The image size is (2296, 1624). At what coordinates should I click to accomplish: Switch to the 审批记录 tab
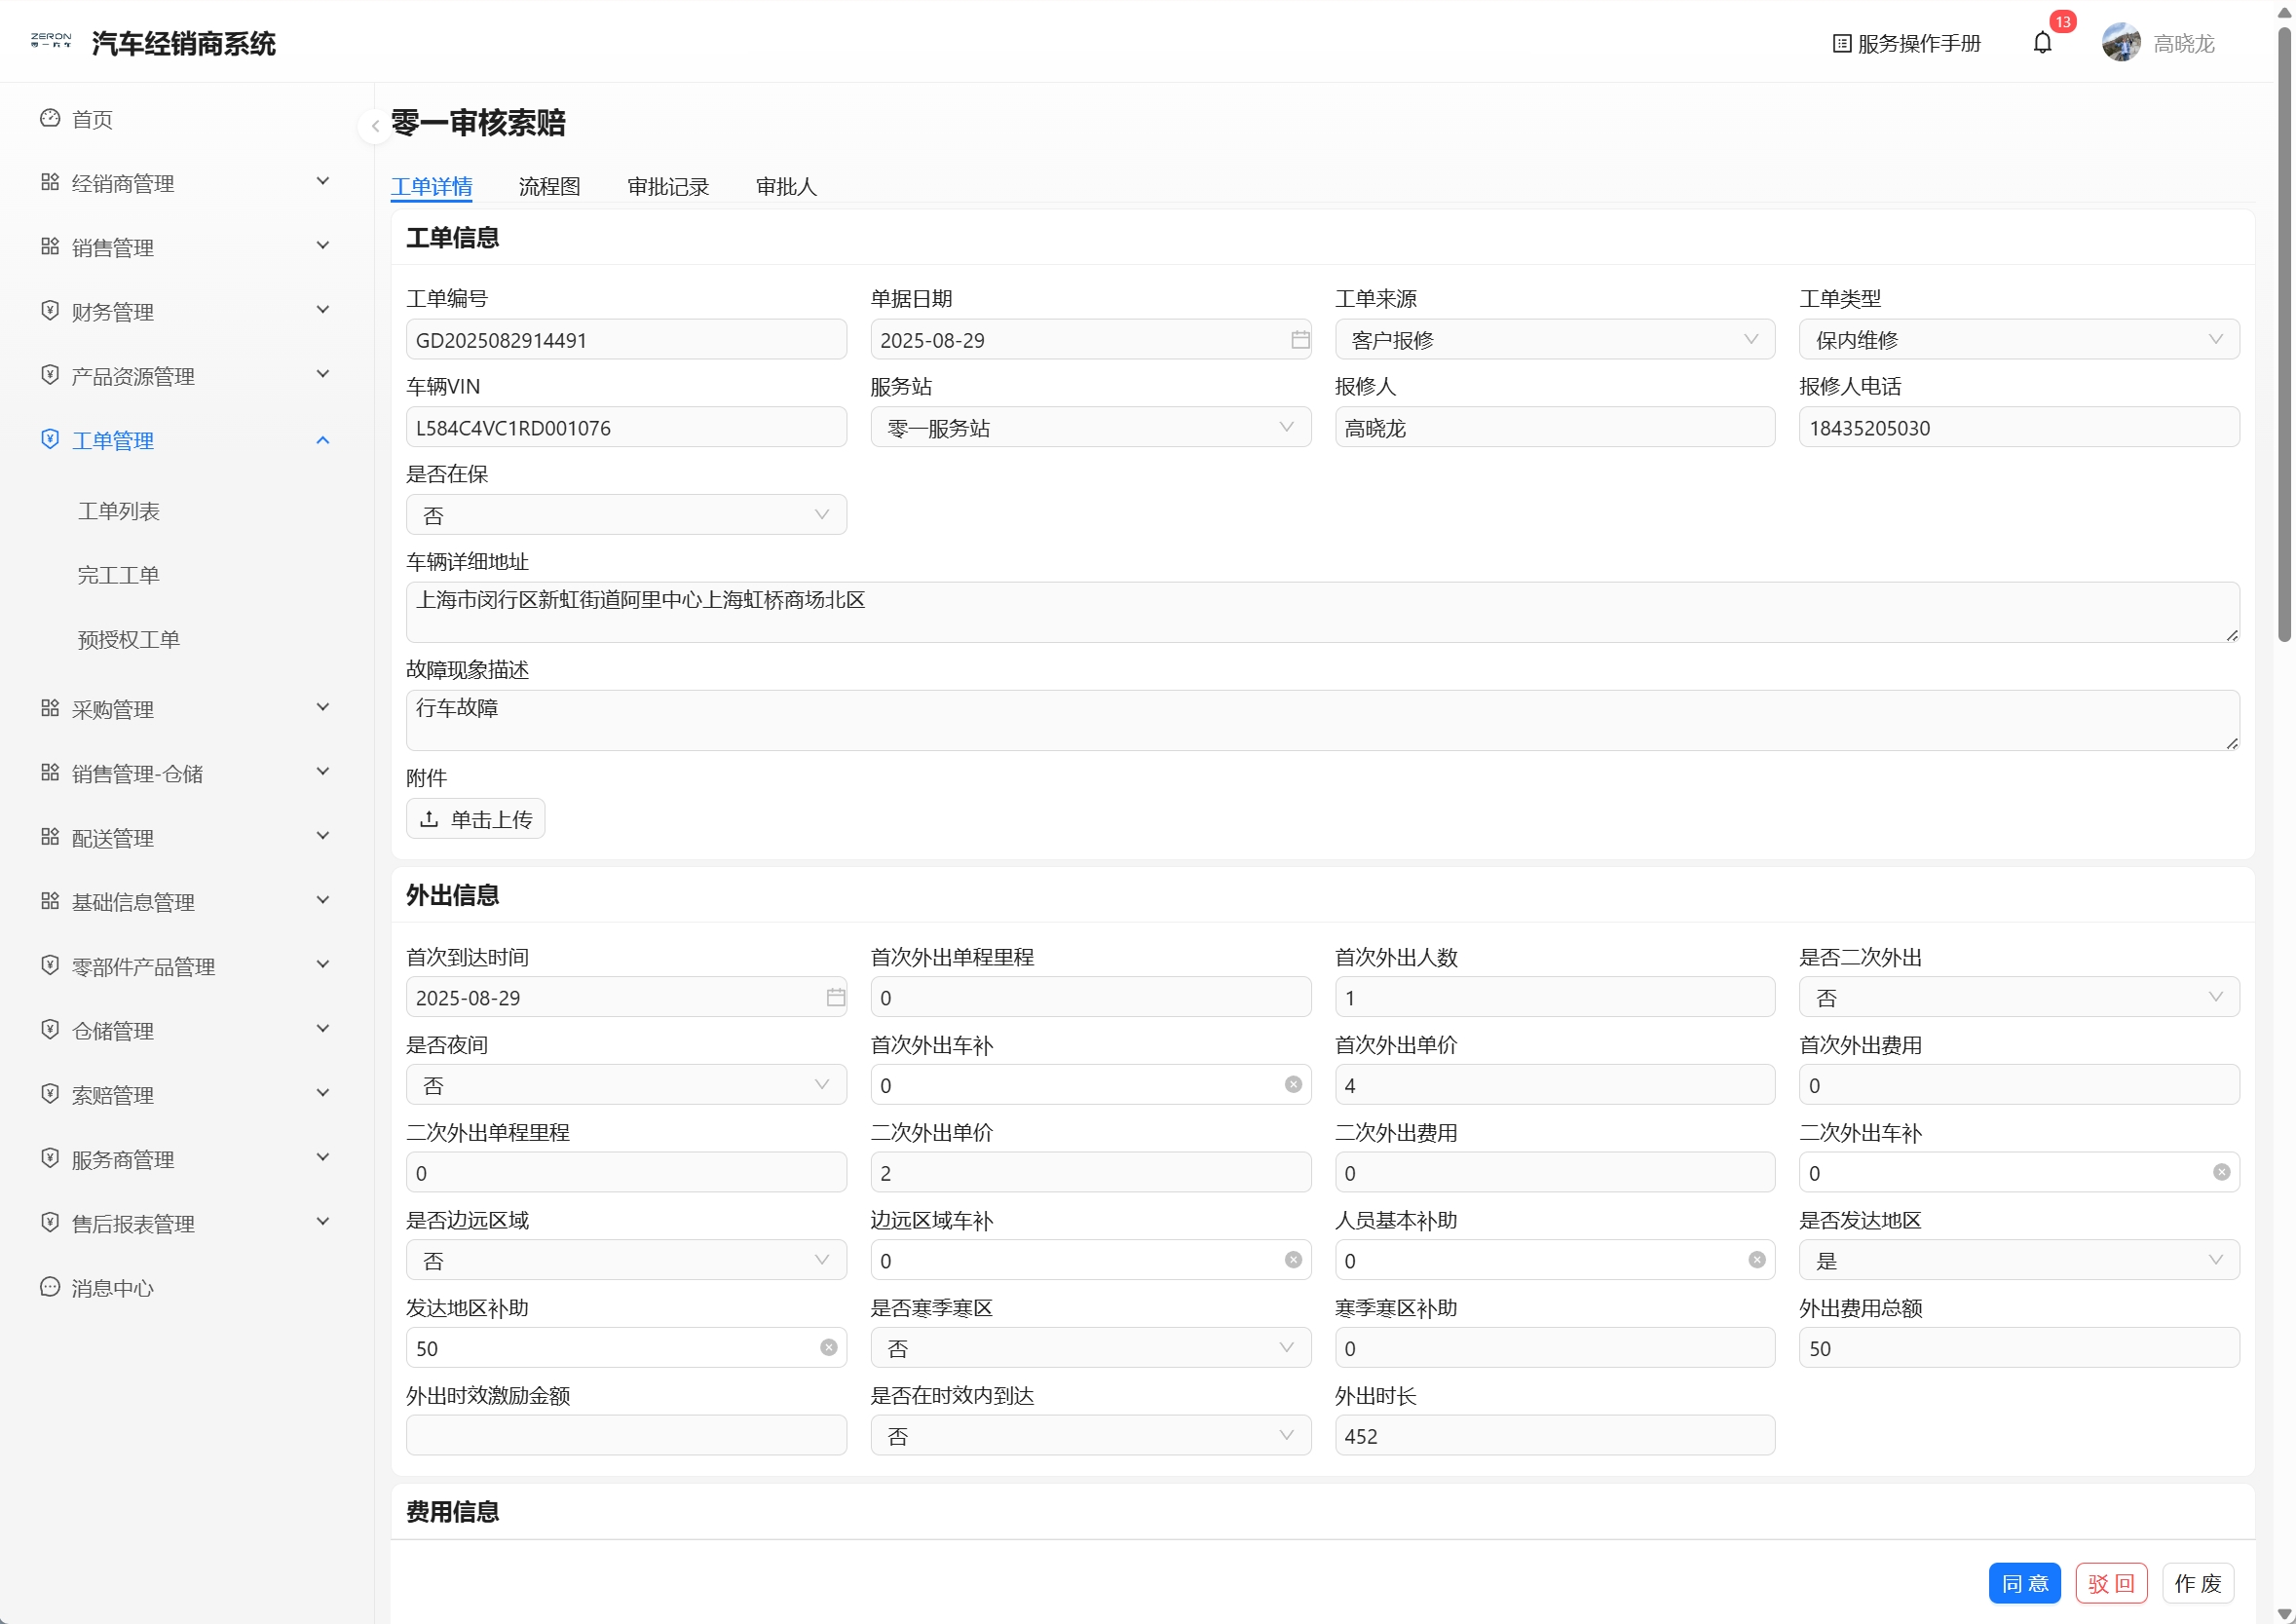[x=668, y=186]
